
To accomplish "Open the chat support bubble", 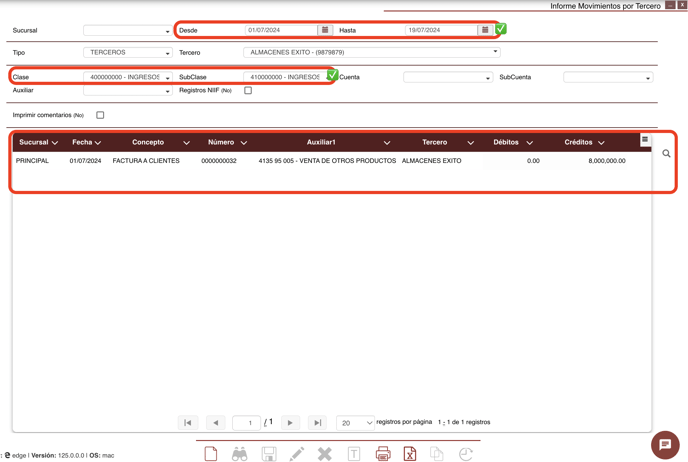I will click(x=665, y=445).
